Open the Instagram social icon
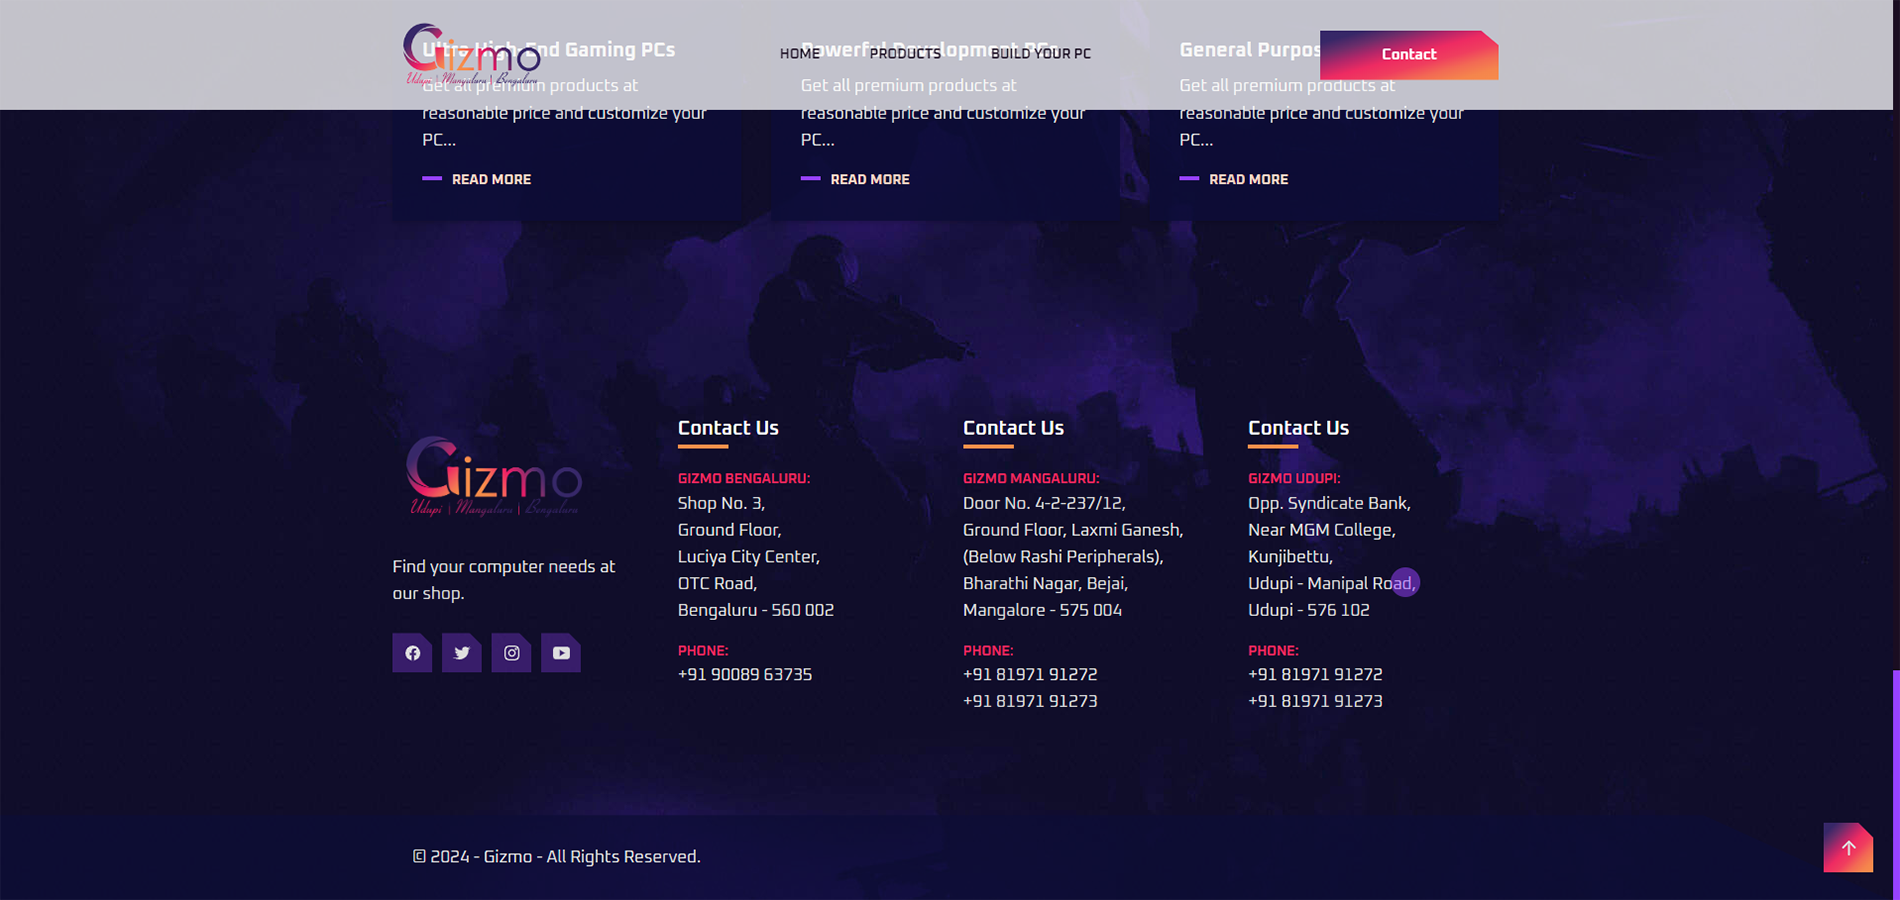This screenshot has height=900, width=1900. [x=511, y=653]
